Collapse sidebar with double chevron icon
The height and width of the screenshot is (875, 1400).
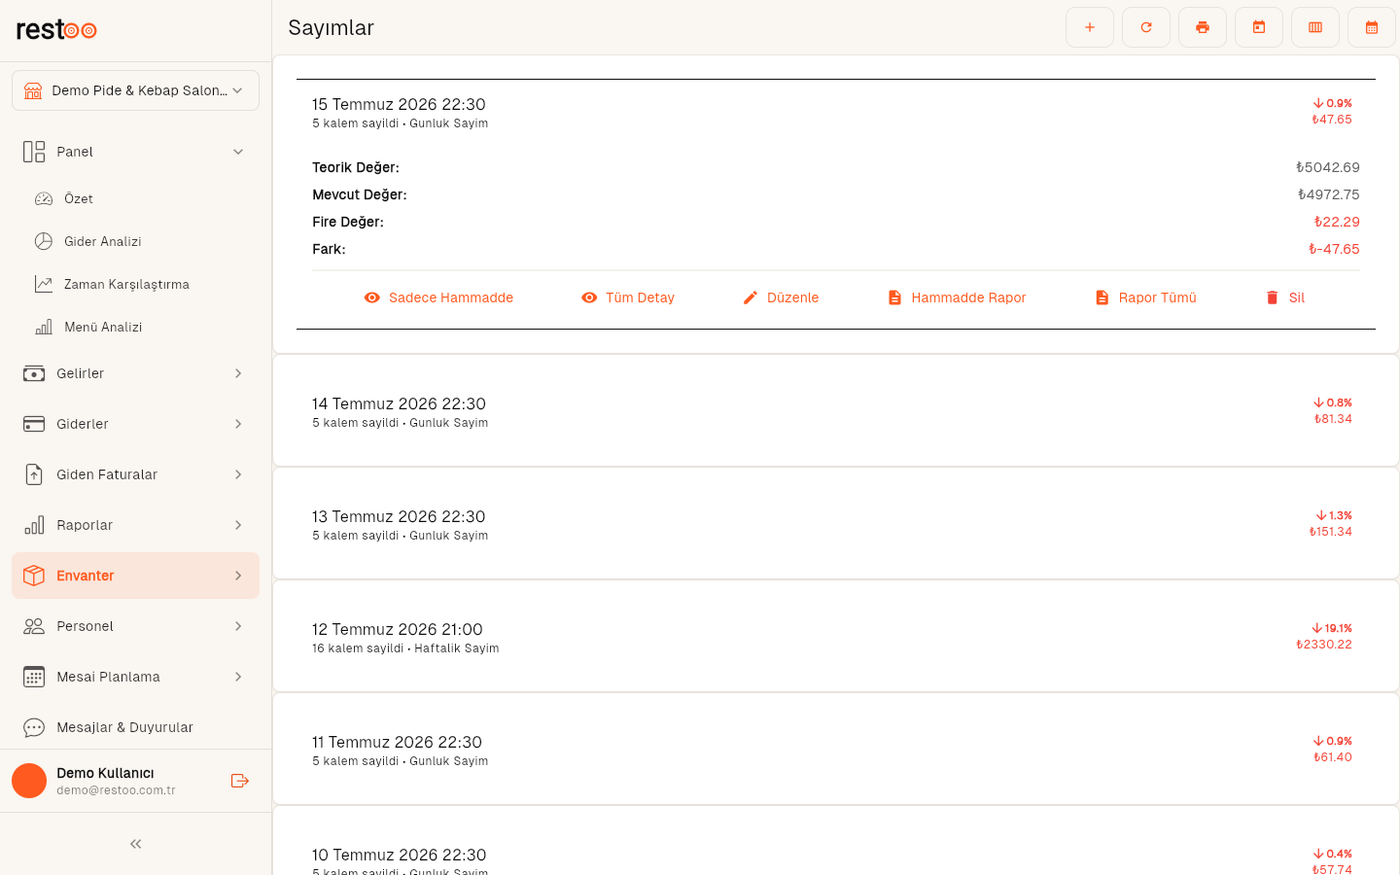click(136, 844)
